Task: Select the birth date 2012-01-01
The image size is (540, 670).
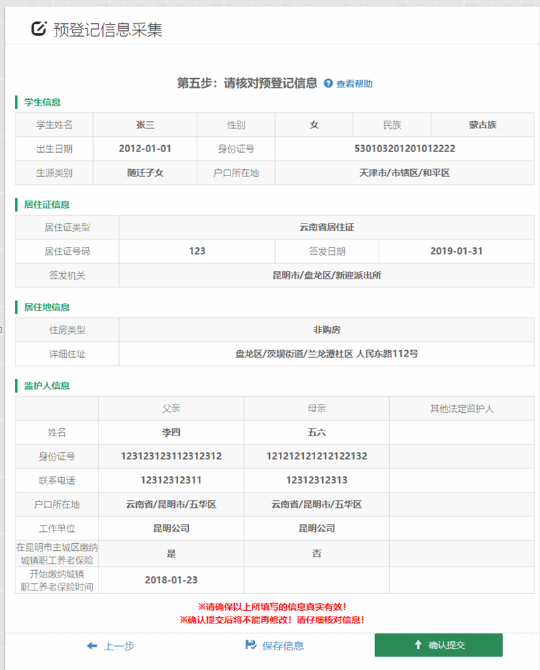Action: click(x=145, y=149)
